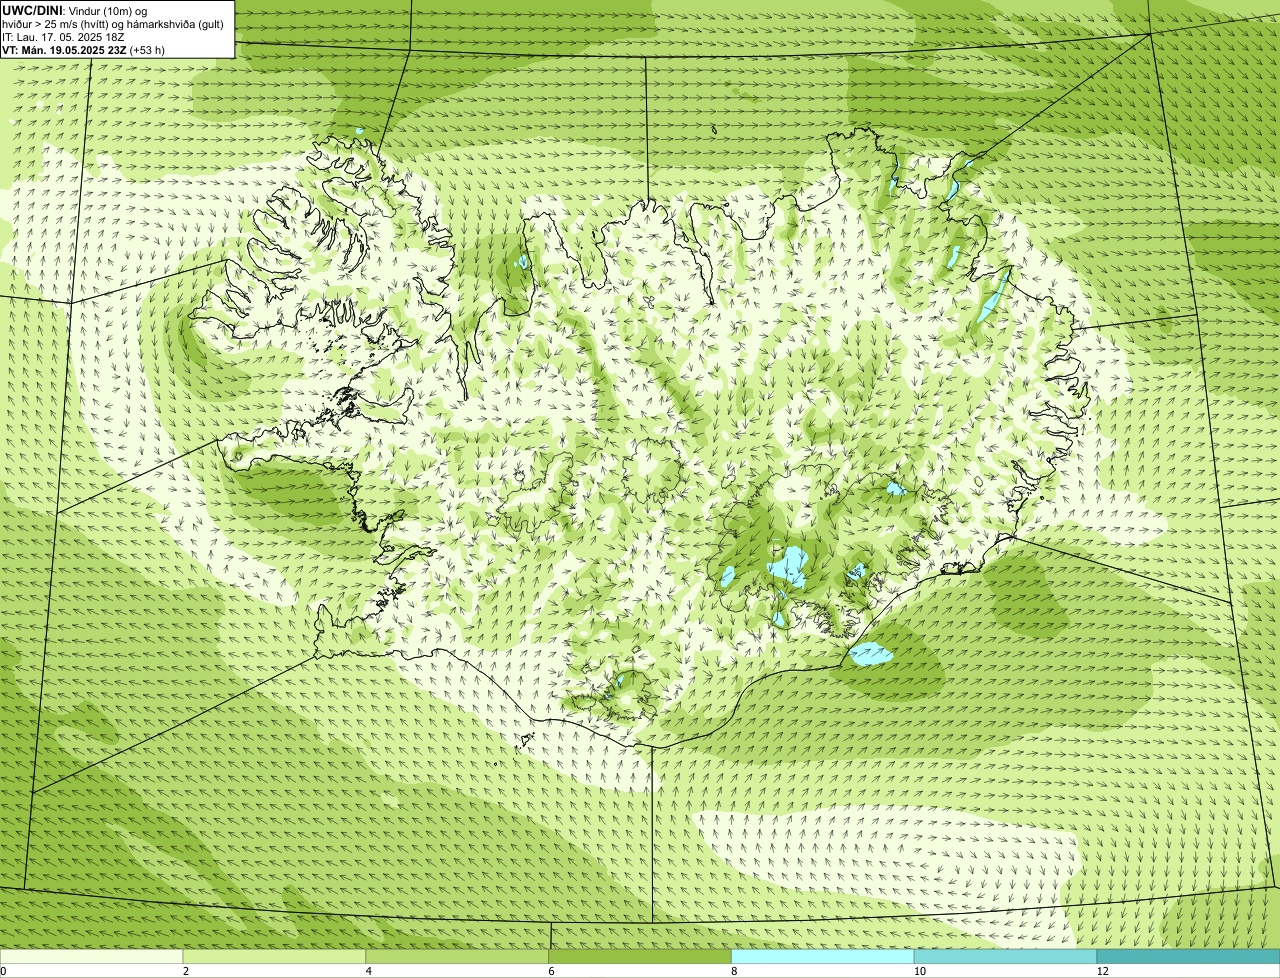The width and height of the screenshot is (1280, 978).
Task: Click the medium green 4–6 legend segment
Action: click(457, 957)
